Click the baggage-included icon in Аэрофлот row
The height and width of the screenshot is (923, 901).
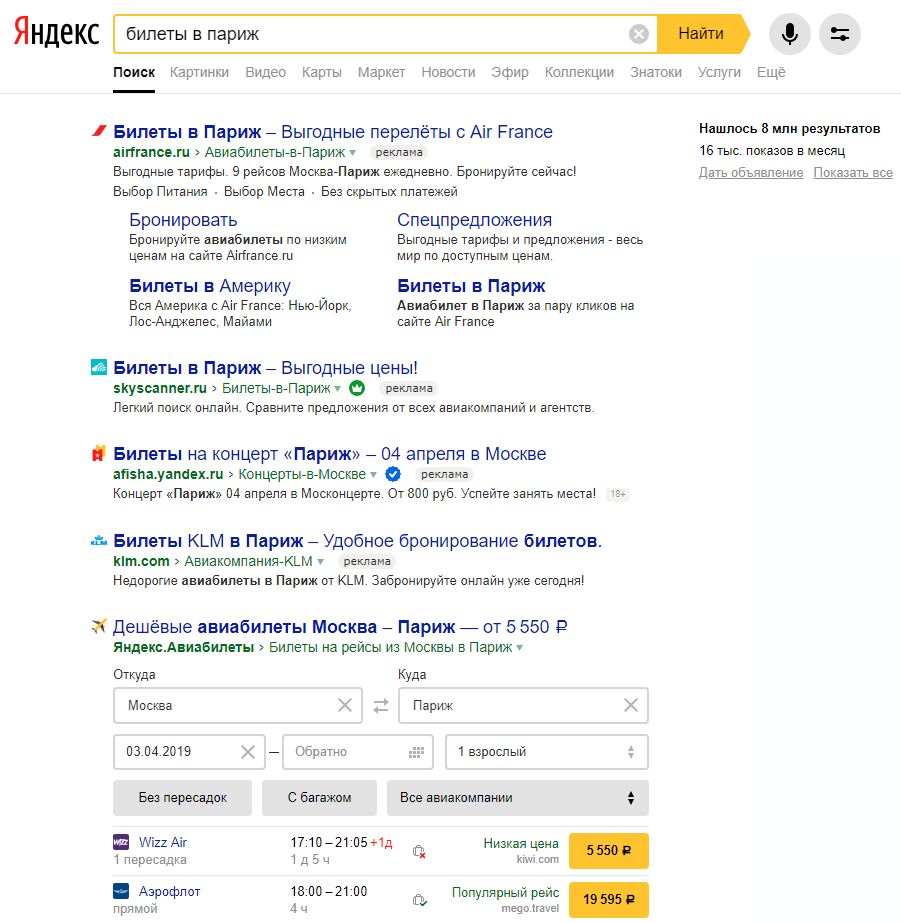[x=419, y=900]
